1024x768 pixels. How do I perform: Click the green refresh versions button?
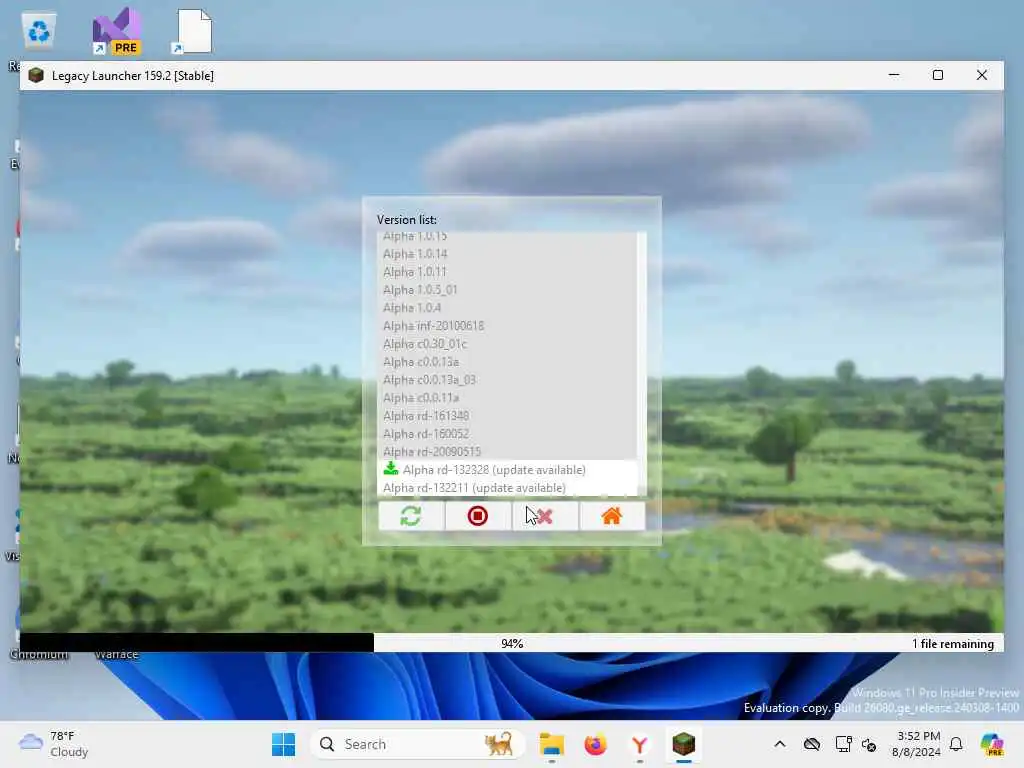pos(411,516)
